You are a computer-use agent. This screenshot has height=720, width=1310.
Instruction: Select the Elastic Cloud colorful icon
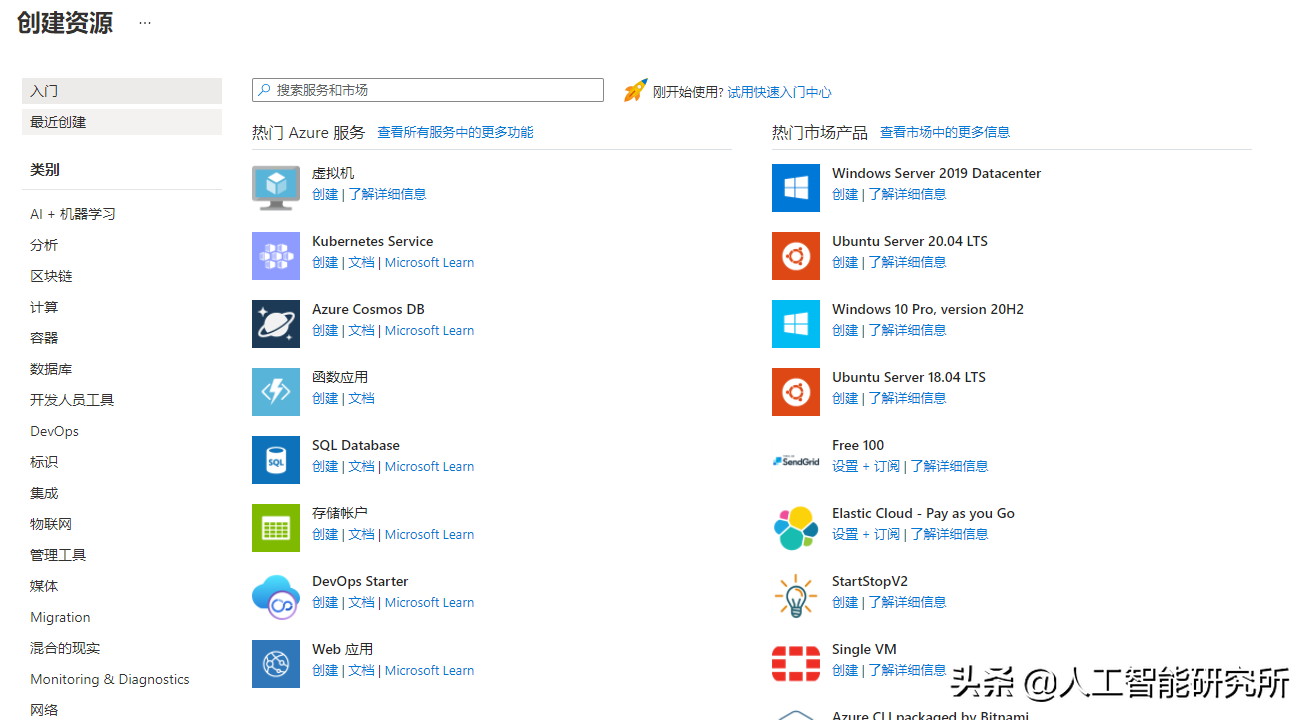[x=796, y=528]
